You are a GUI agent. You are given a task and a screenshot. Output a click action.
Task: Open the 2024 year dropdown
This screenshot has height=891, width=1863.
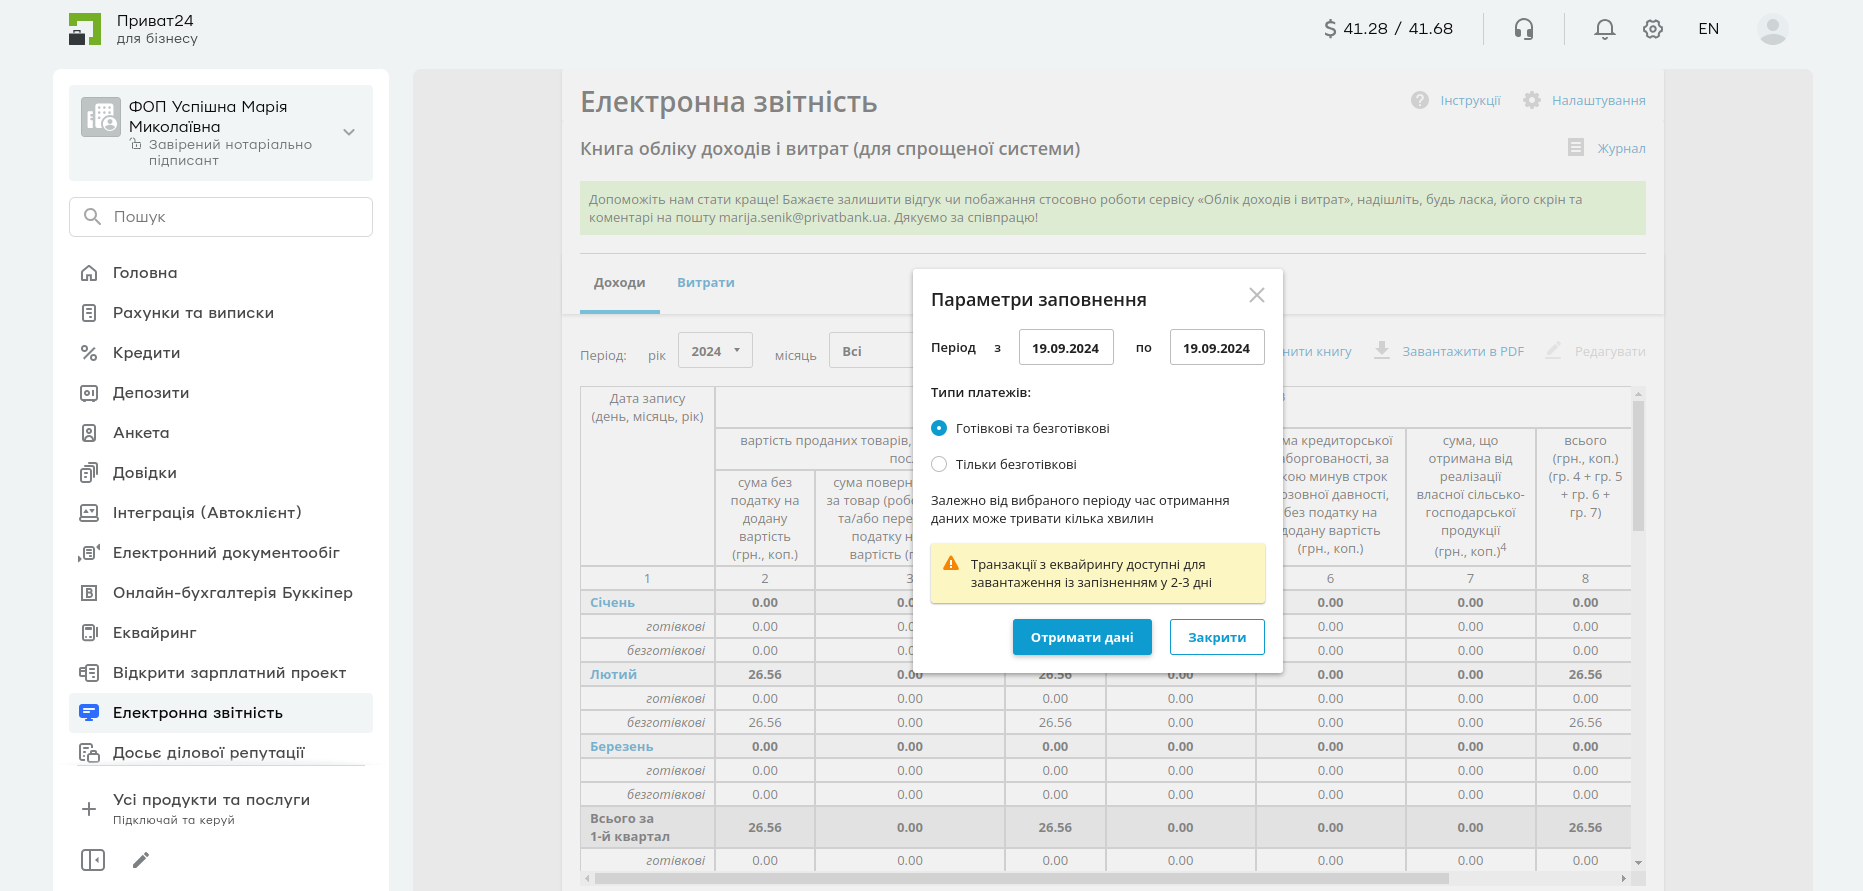[x=715, y=351]
